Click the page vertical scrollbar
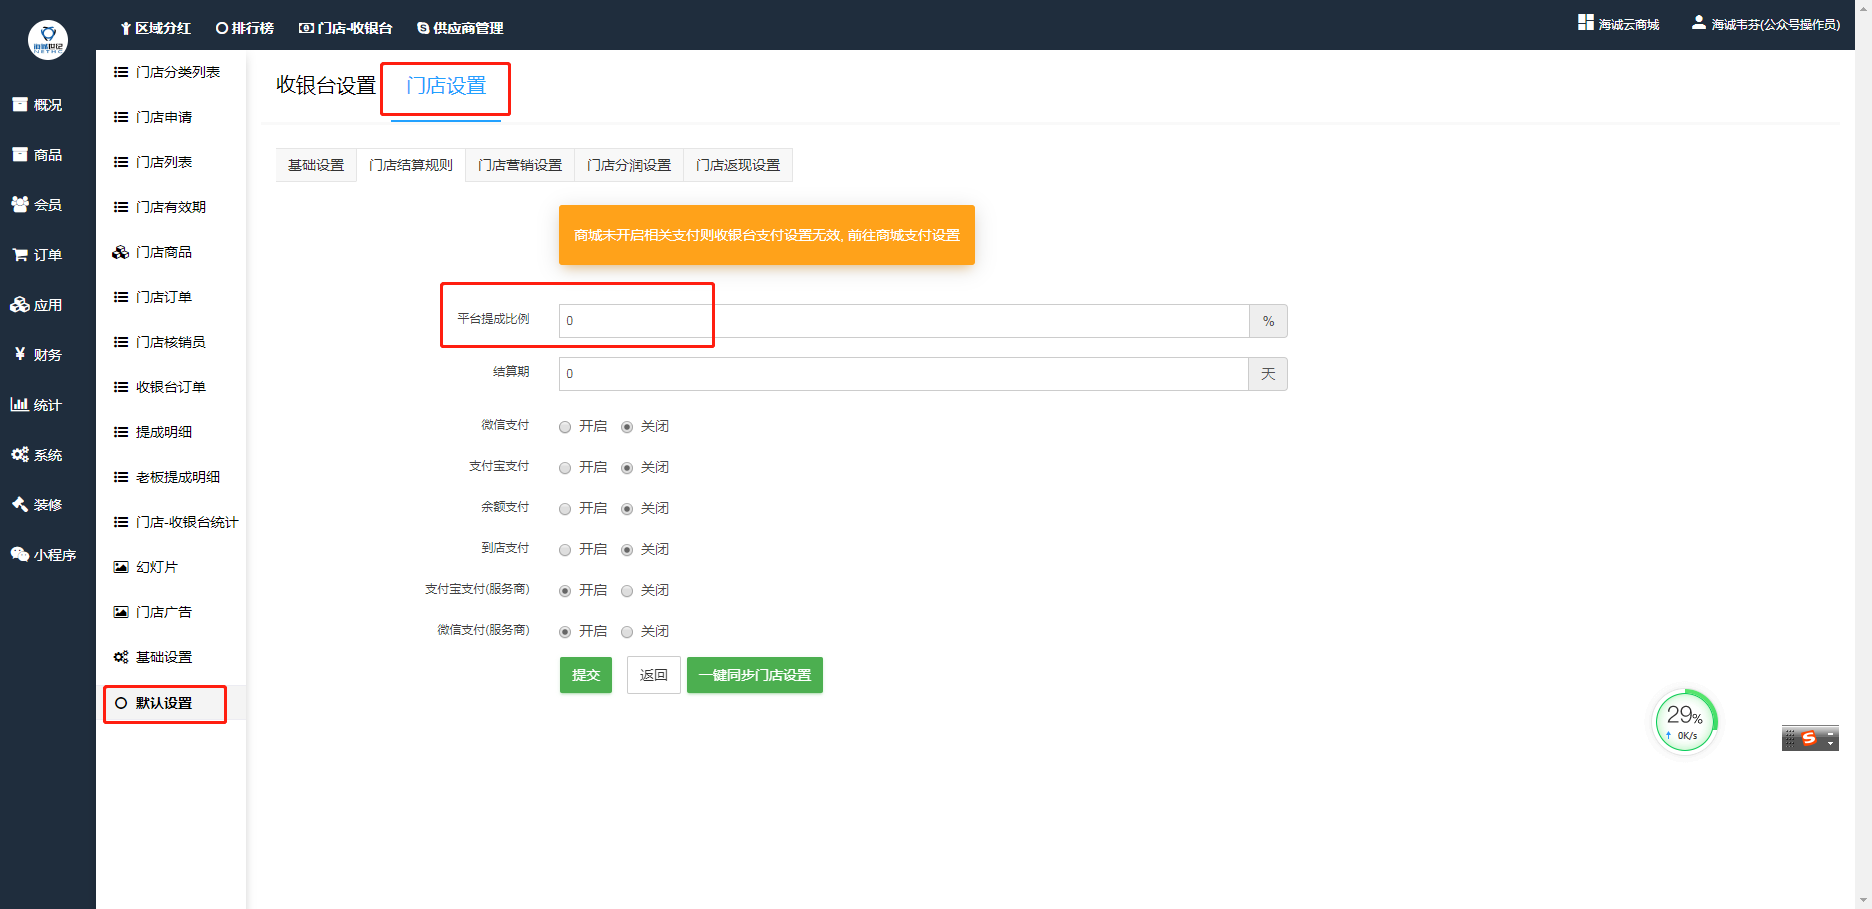This screenshot has height=909, width=1872. (x=1863, y=454)
